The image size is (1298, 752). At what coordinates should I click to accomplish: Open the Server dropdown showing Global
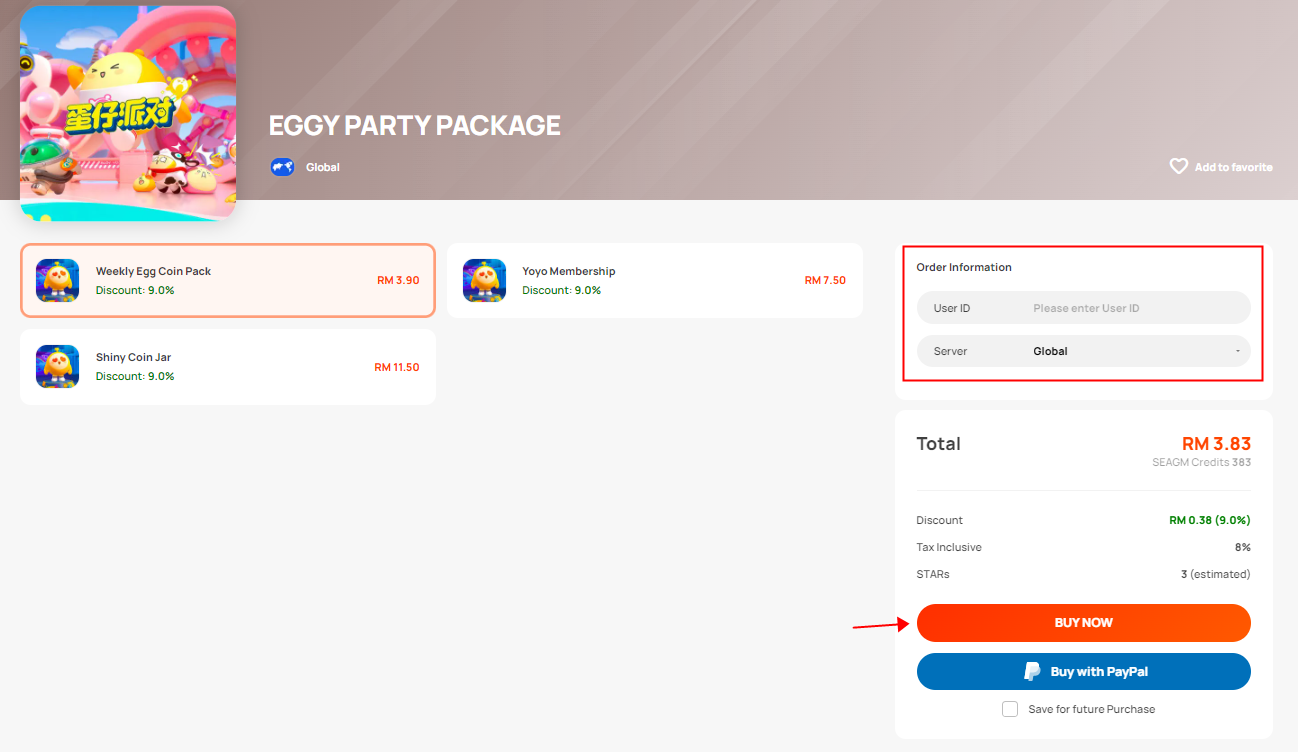pos(1084,351)
